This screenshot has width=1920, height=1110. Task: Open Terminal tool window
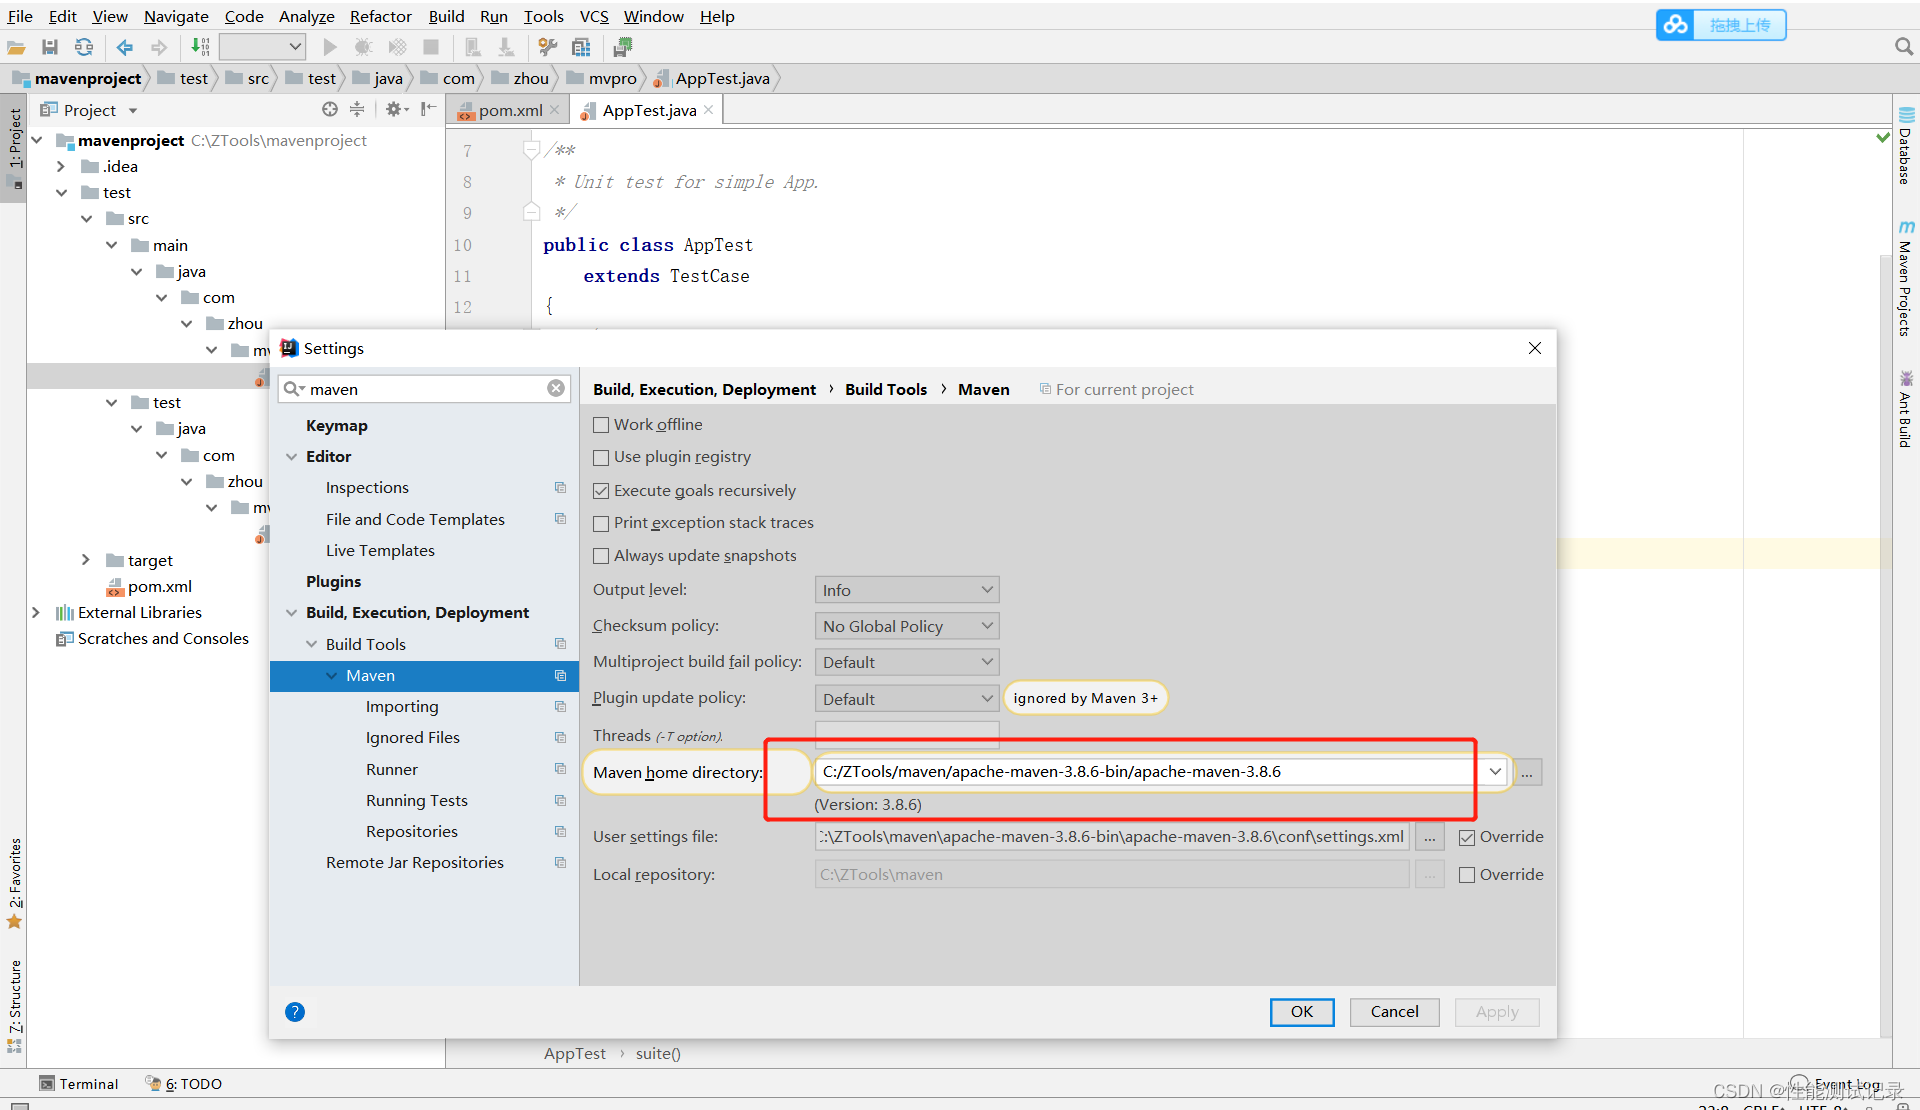click(78, 1084)
